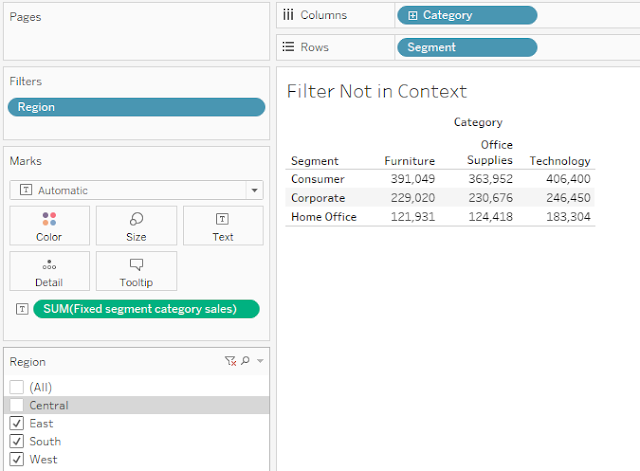Open the Automatic mark type dropdown
The height and width of the screenshot is (471, 640).
click(254, 190)
